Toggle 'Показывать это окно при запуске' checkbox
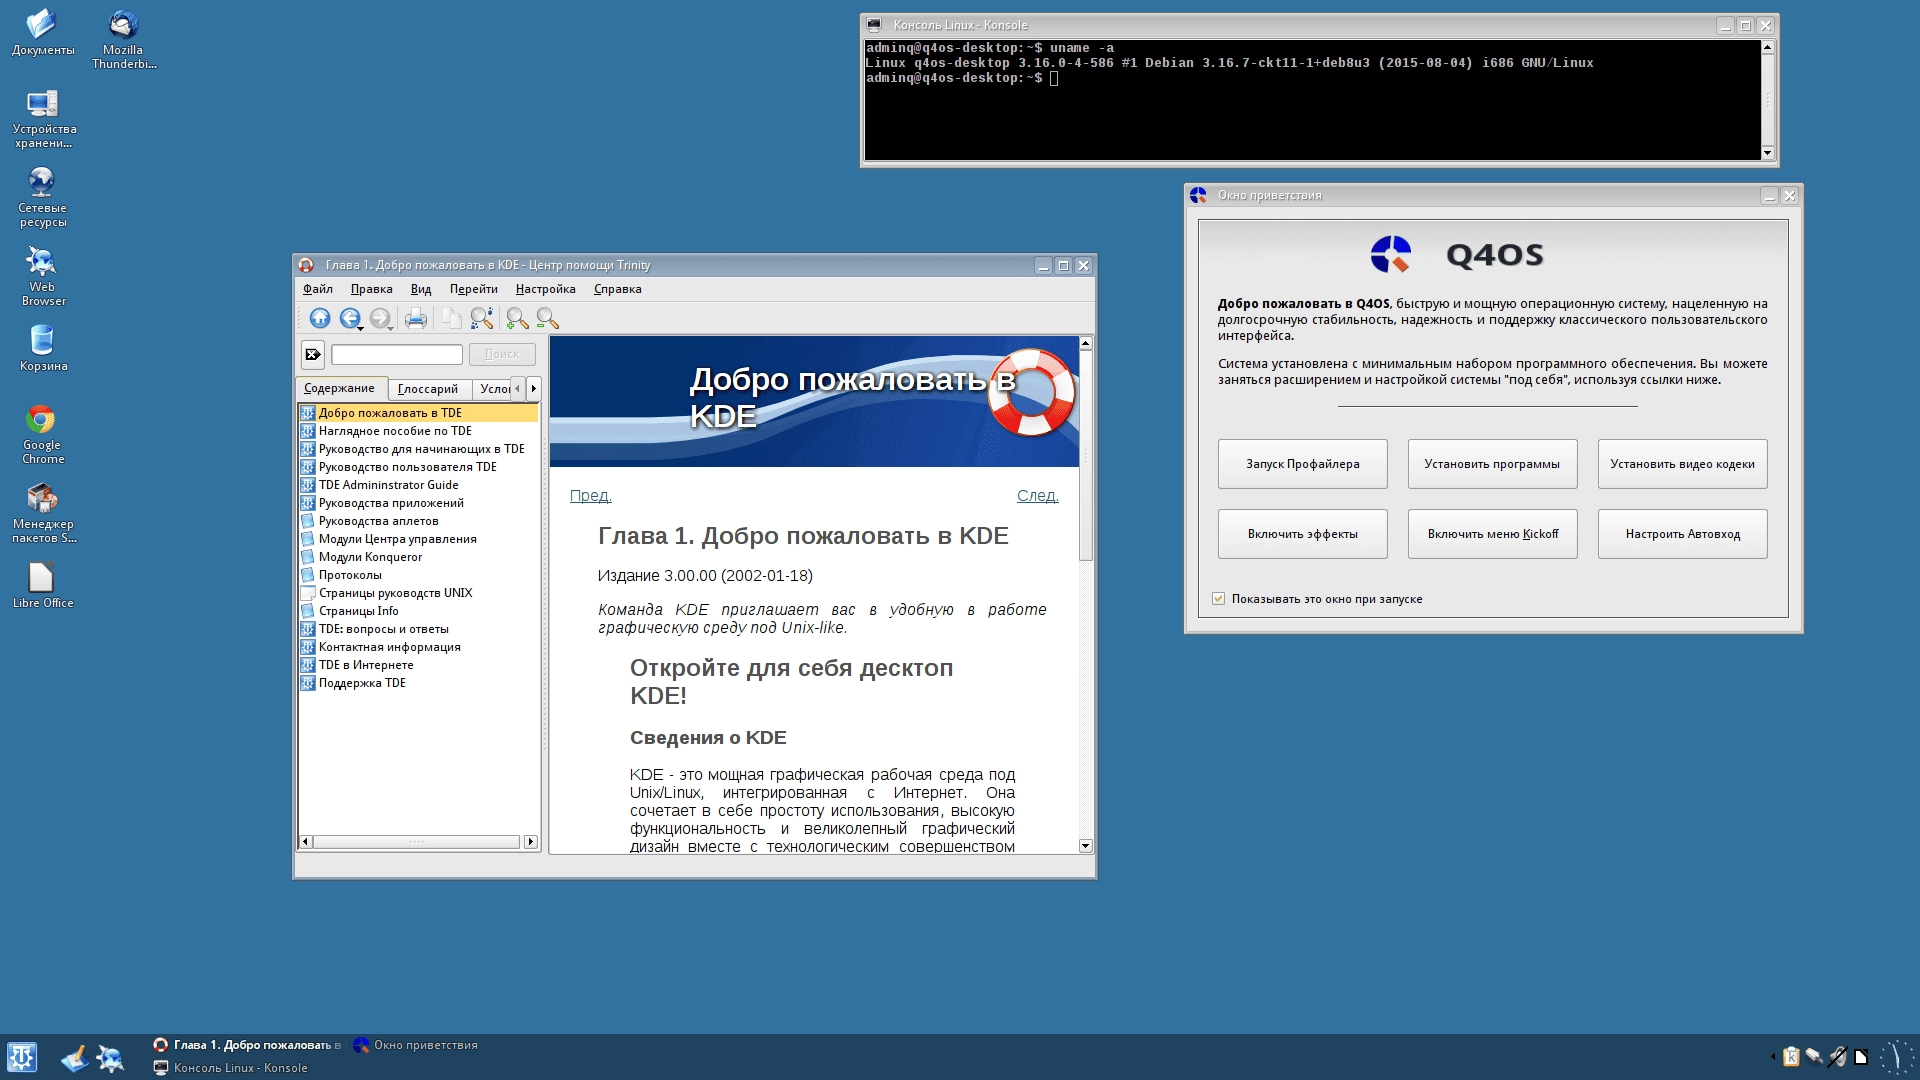 1218,599
